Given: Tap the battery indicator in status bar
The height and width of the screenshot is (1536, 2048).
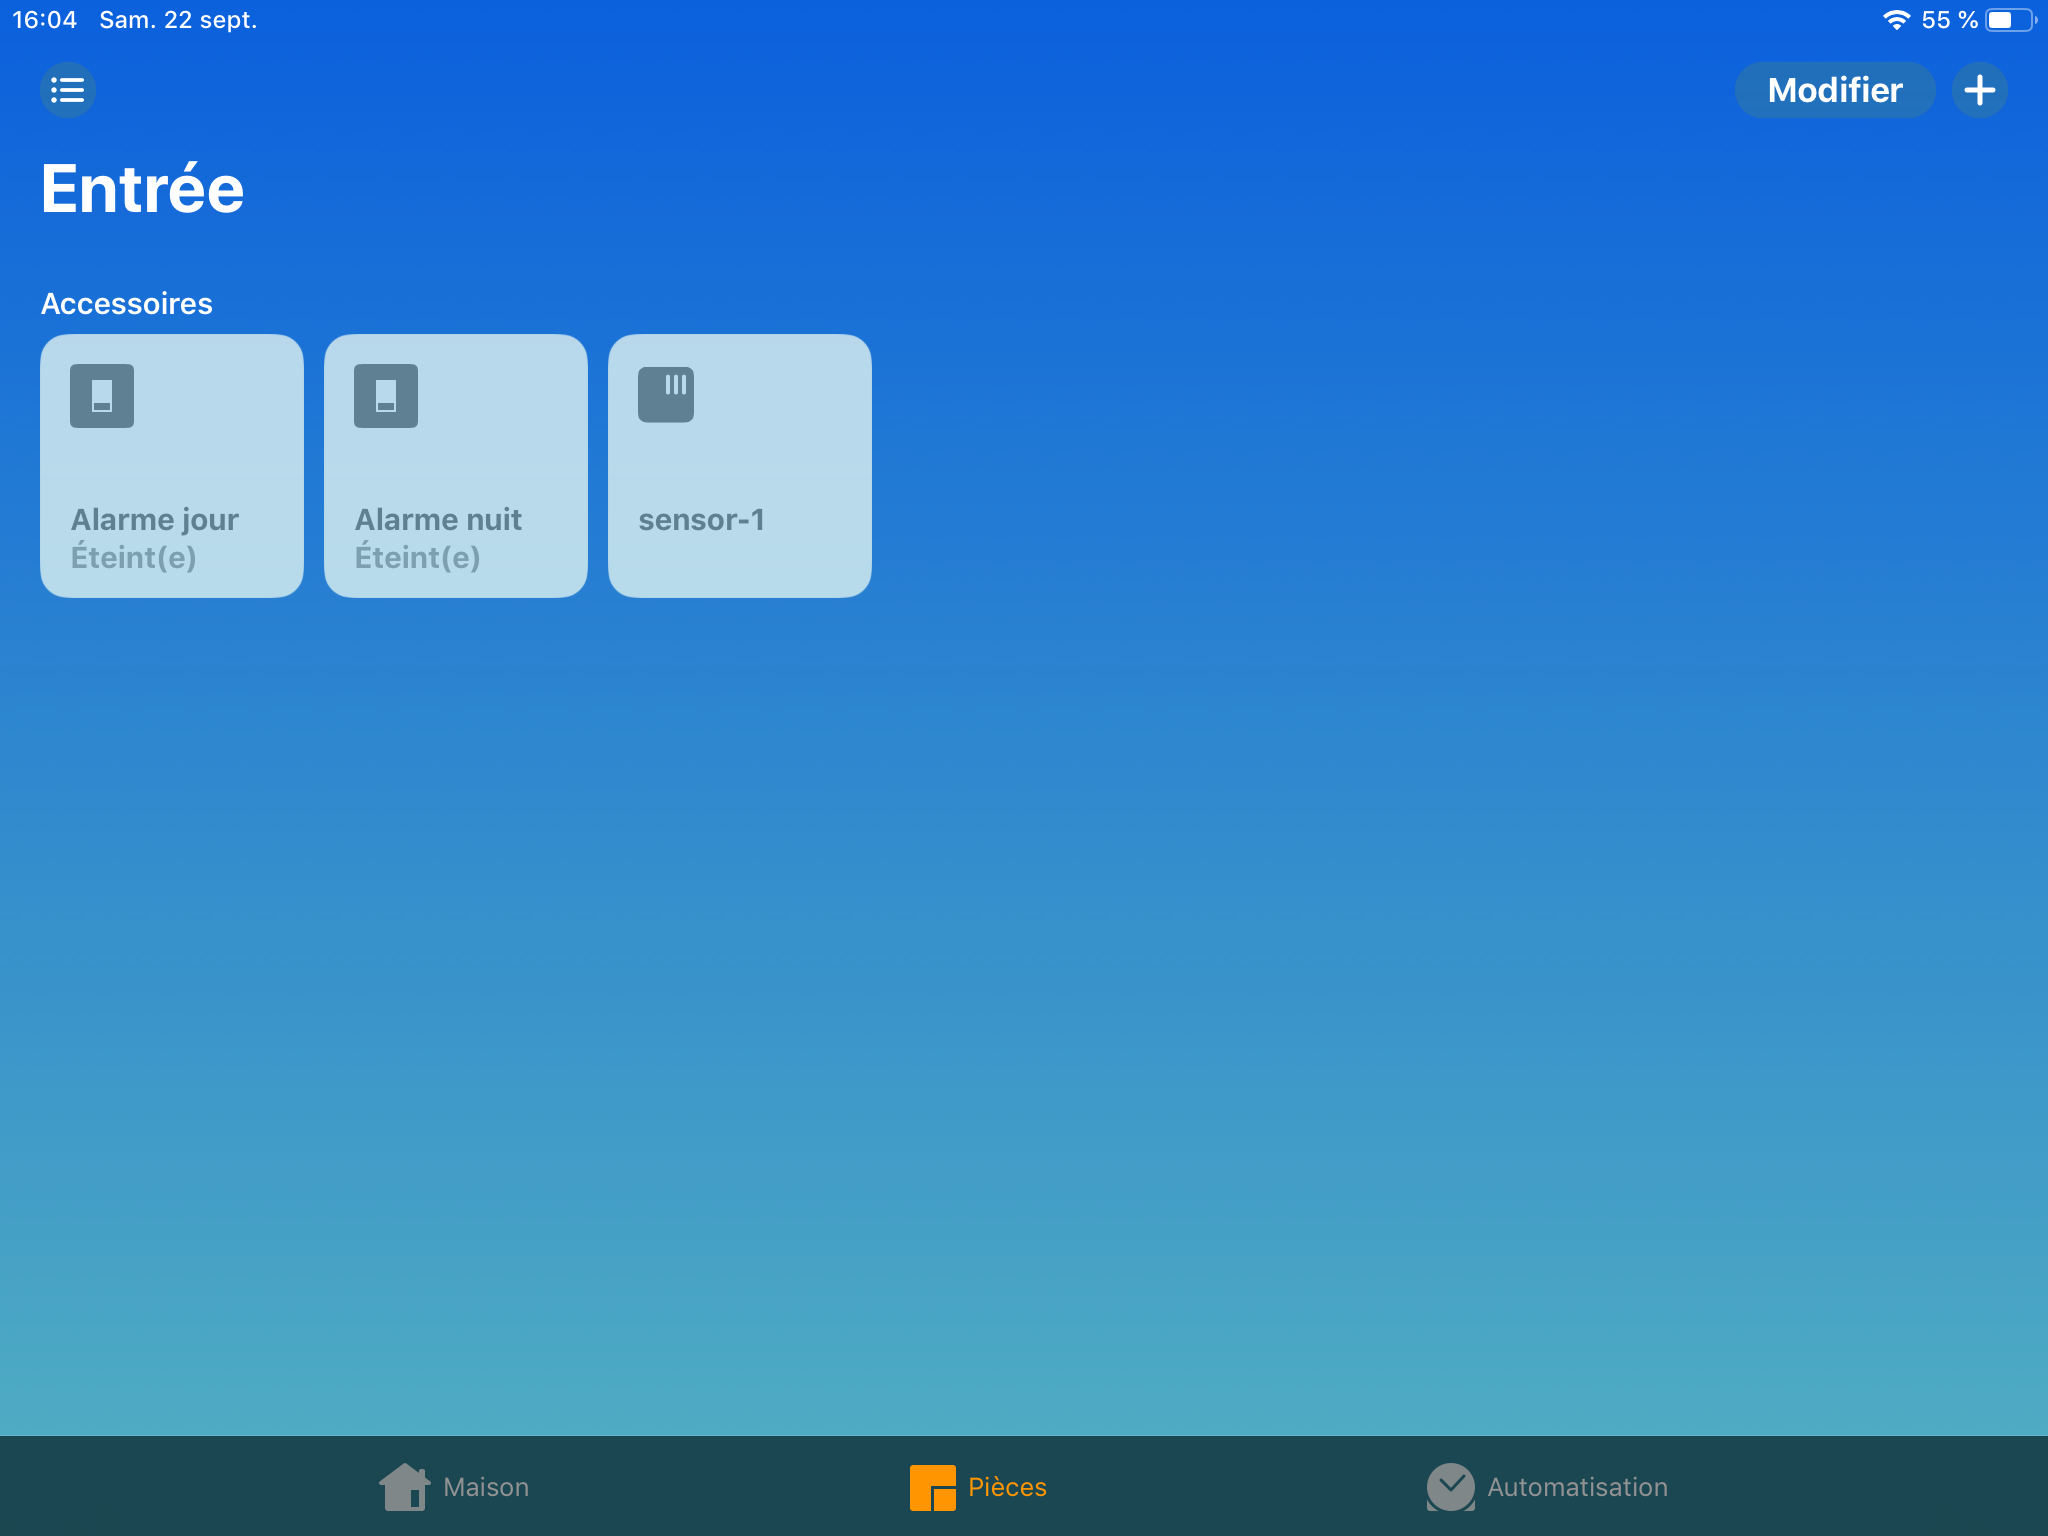Looking at the screenshot, I should [x=2009, y=20].
